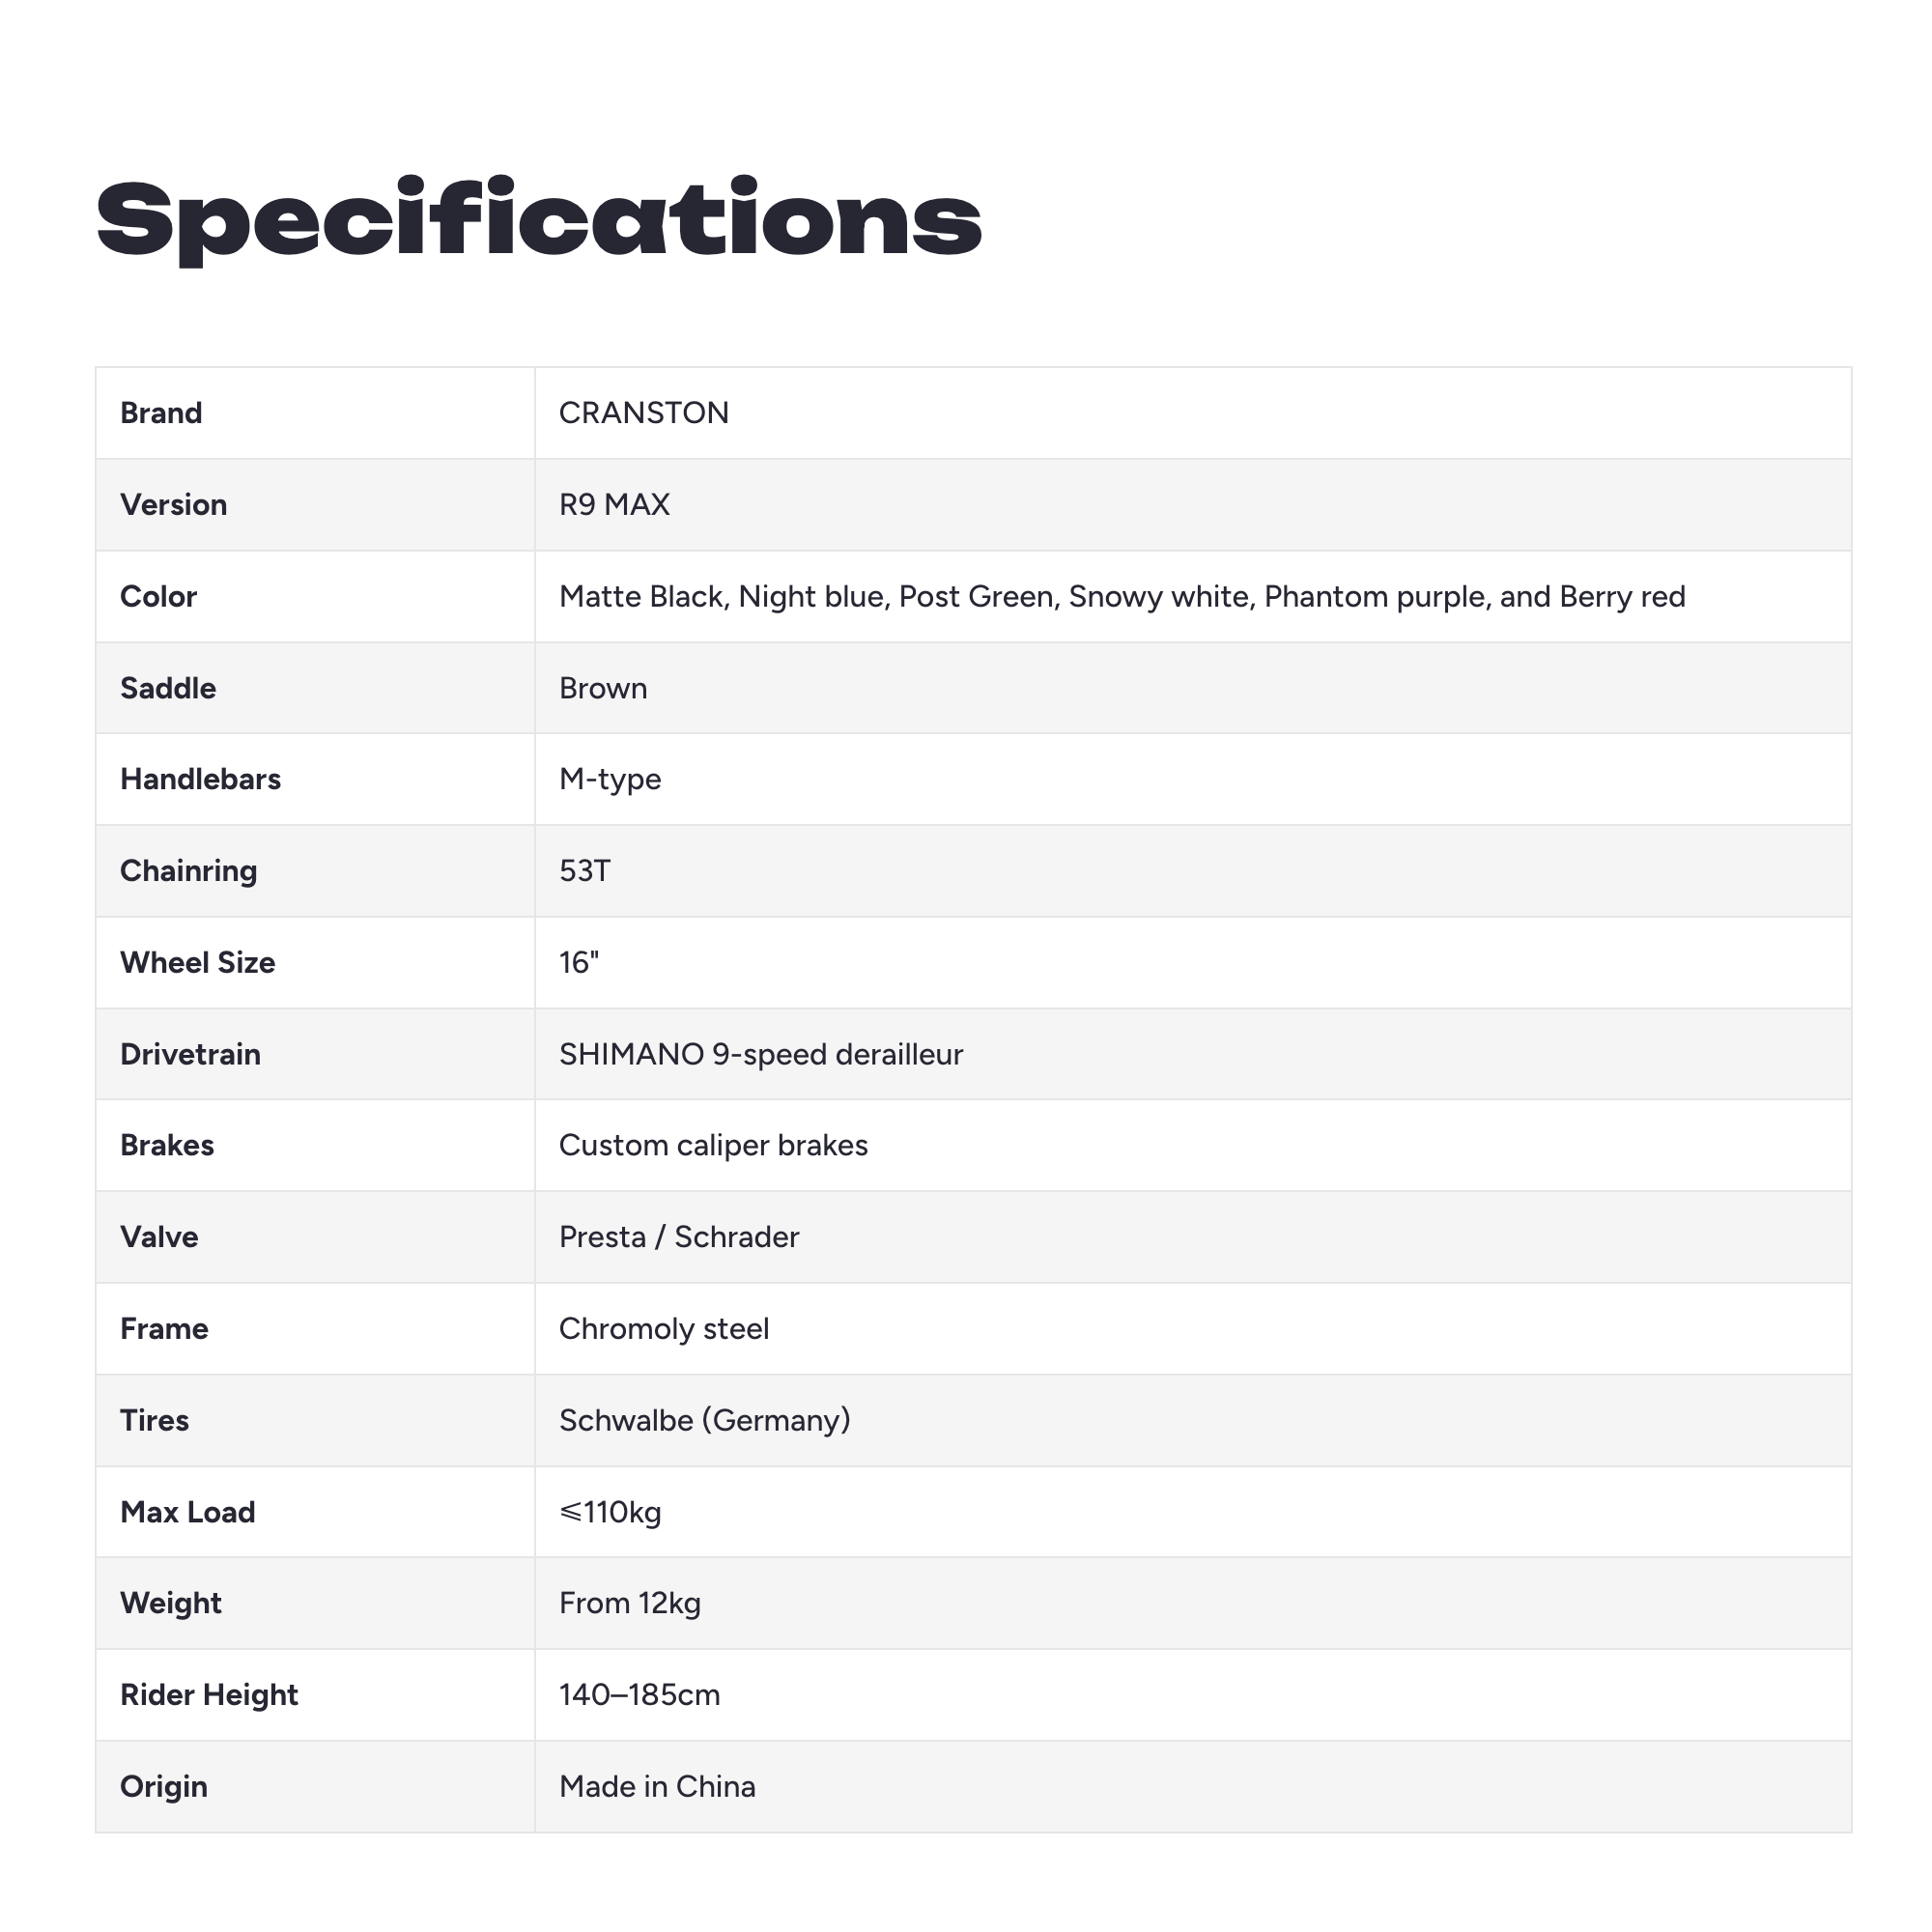The image size is (1932, 1932).
Task: Click the Saddle value Brown
Action: (603, 689)
